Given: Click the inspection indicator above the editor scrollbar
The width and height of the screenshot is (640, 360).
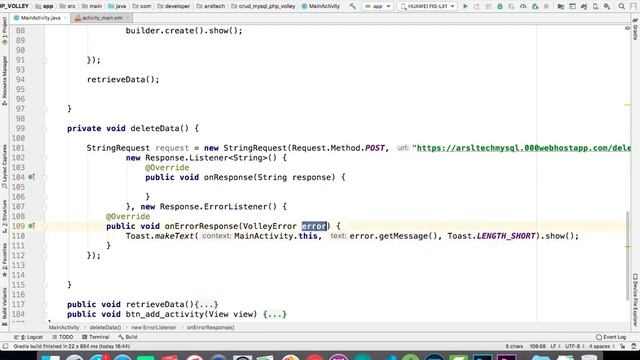Looking at the screenshot, I should (x=627, y=28).
